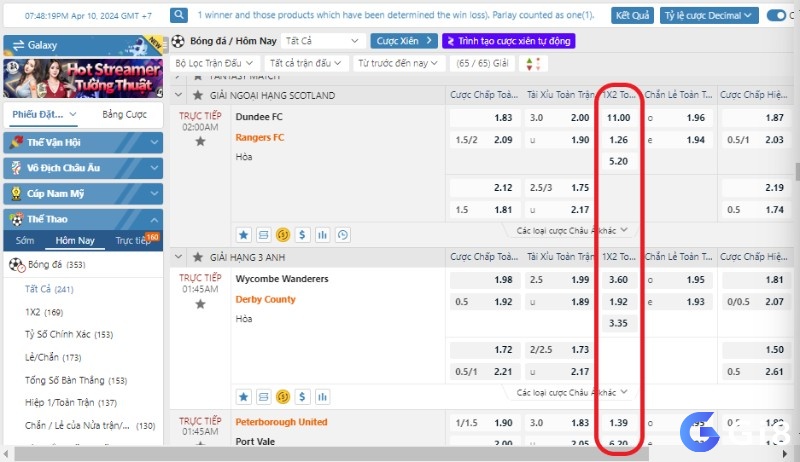Star the Dundee FC match under its time
800x462 pixels.
coord(200,141)
